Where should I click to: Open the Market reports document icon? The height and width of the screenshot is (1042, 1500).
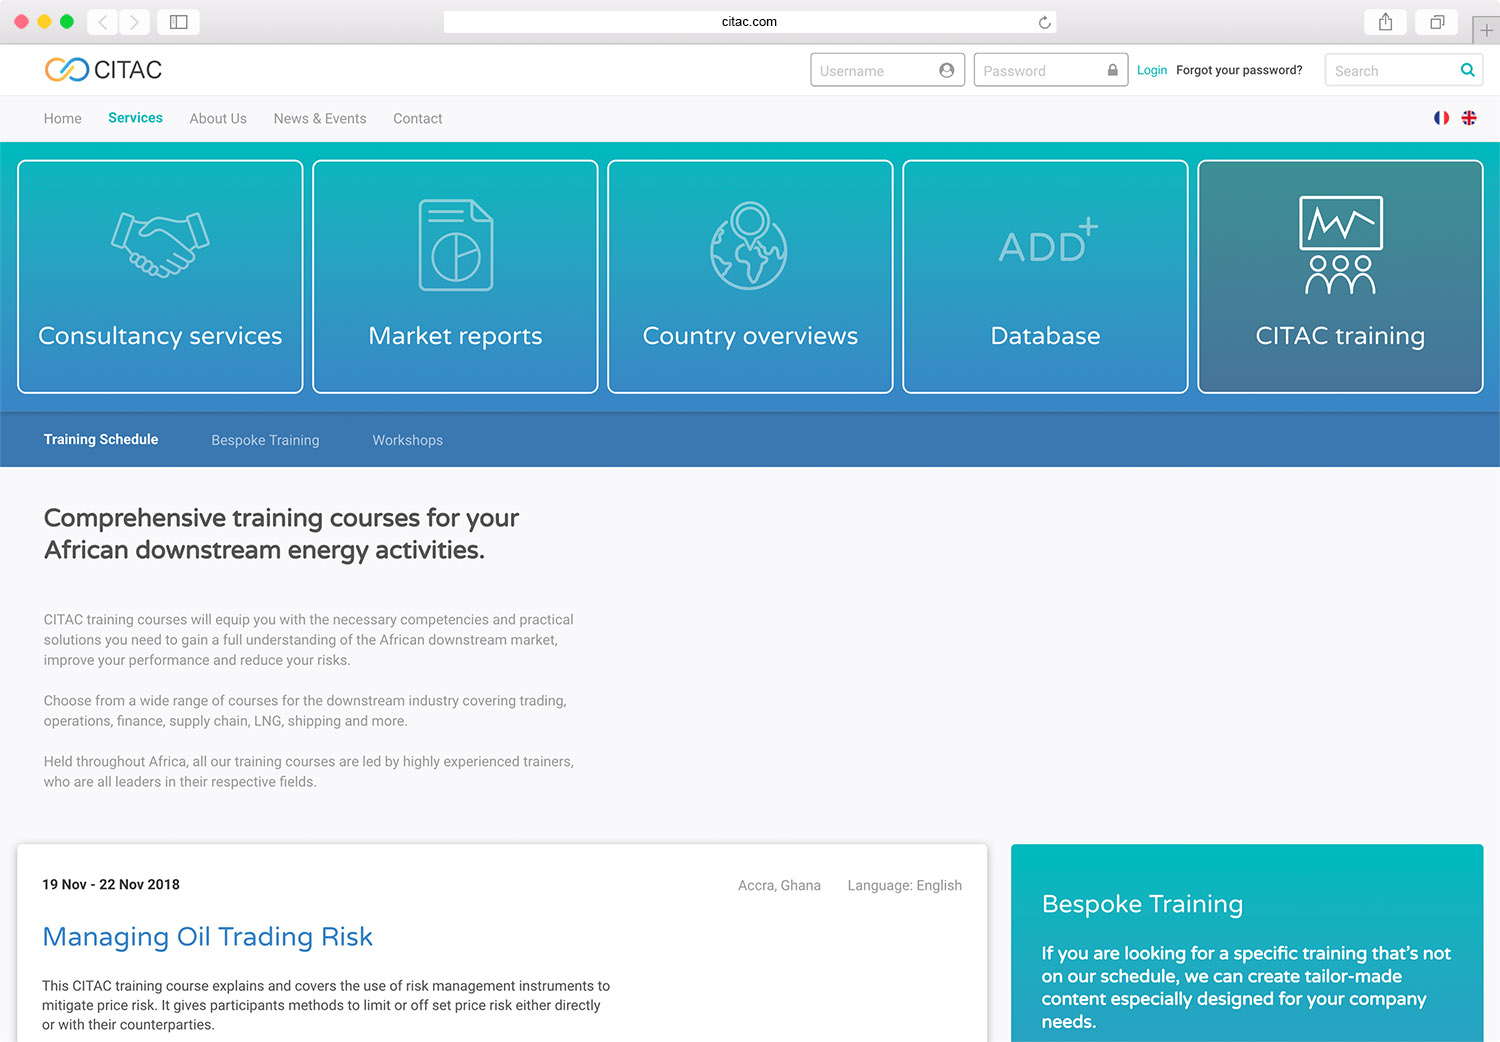pyautogui.click(x=455, y=245)
